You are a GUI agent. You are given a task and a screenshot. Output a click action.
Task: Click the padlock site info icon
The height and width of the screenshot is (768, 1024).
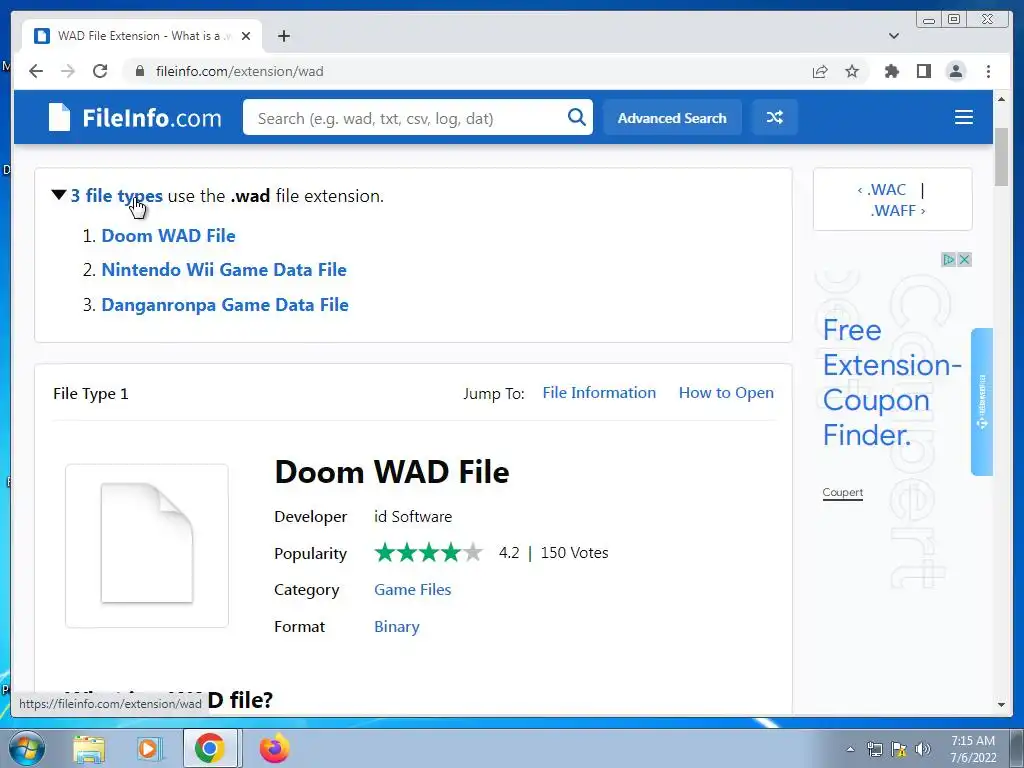(140, 71)
